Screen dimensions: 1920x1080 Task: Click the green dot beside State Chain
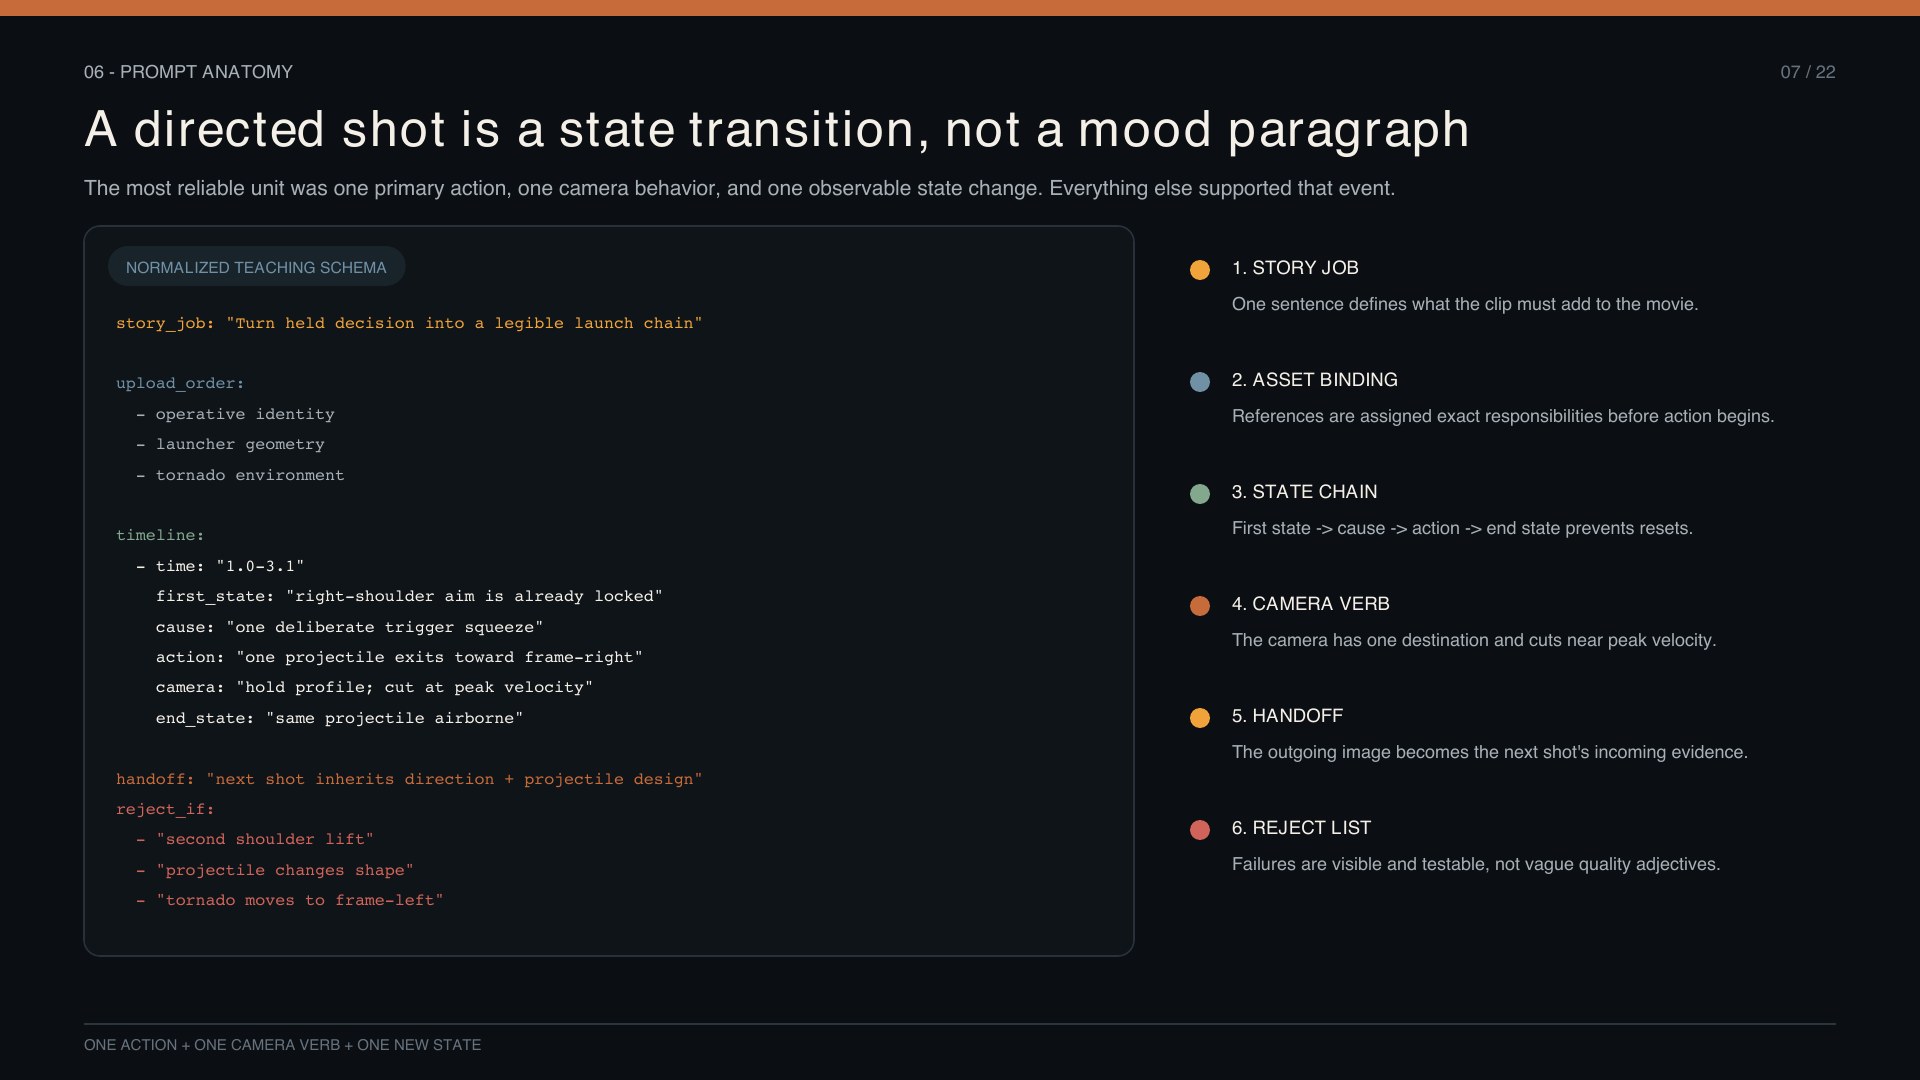[1200, 494]
